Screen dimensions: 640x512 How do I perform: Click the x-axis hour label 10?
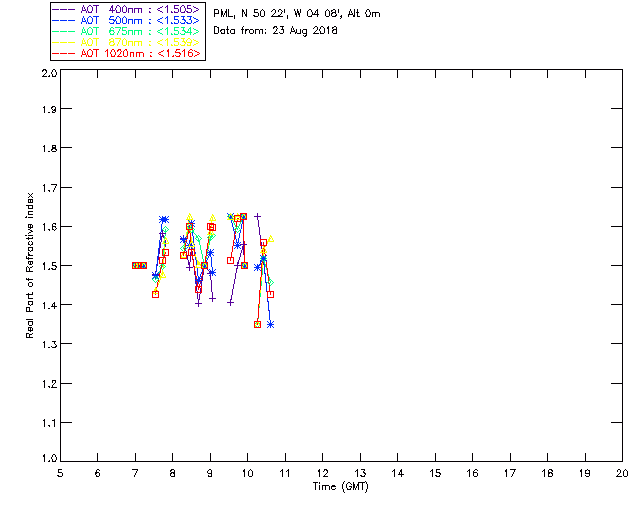pos(247,473)
